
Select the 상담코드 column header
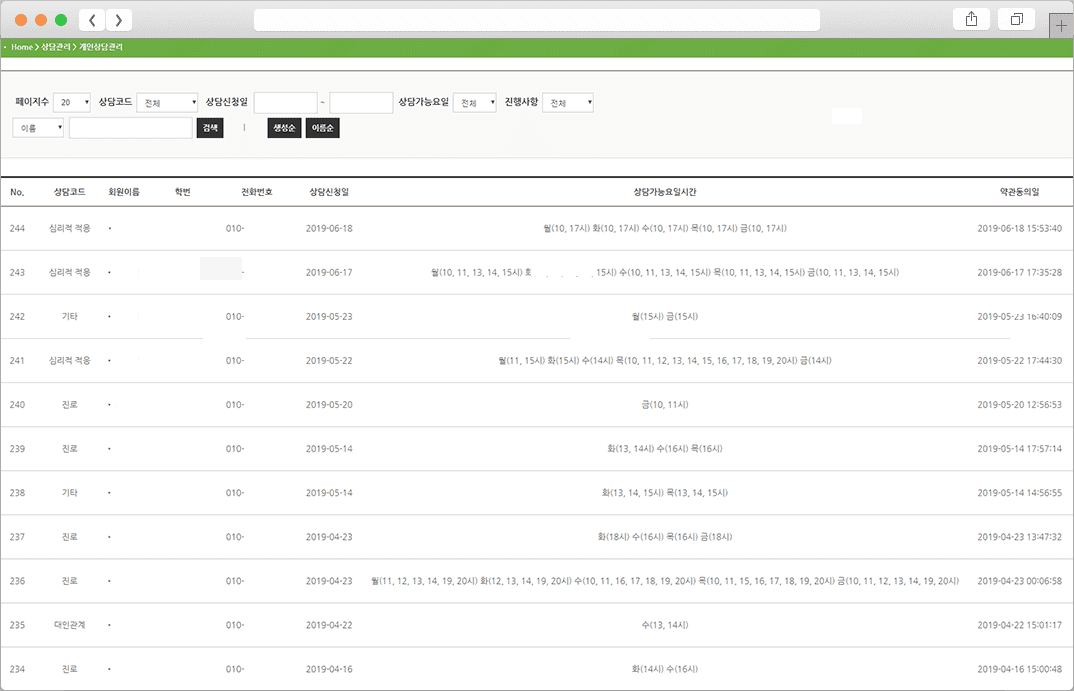(70, 192)
